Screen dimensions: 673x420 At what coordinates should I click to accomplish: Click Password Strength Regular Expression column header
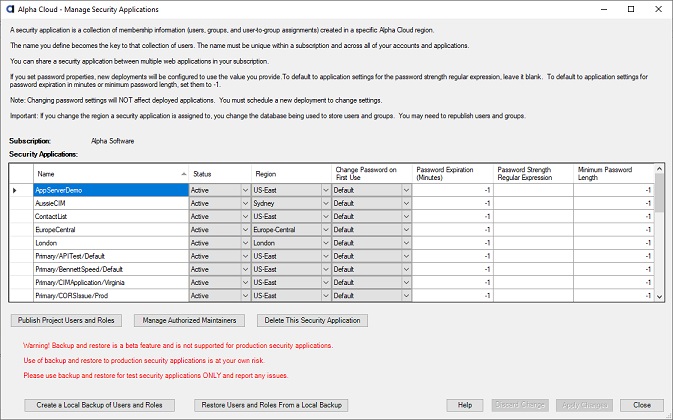pyautogui.click(x=534, y=174)
